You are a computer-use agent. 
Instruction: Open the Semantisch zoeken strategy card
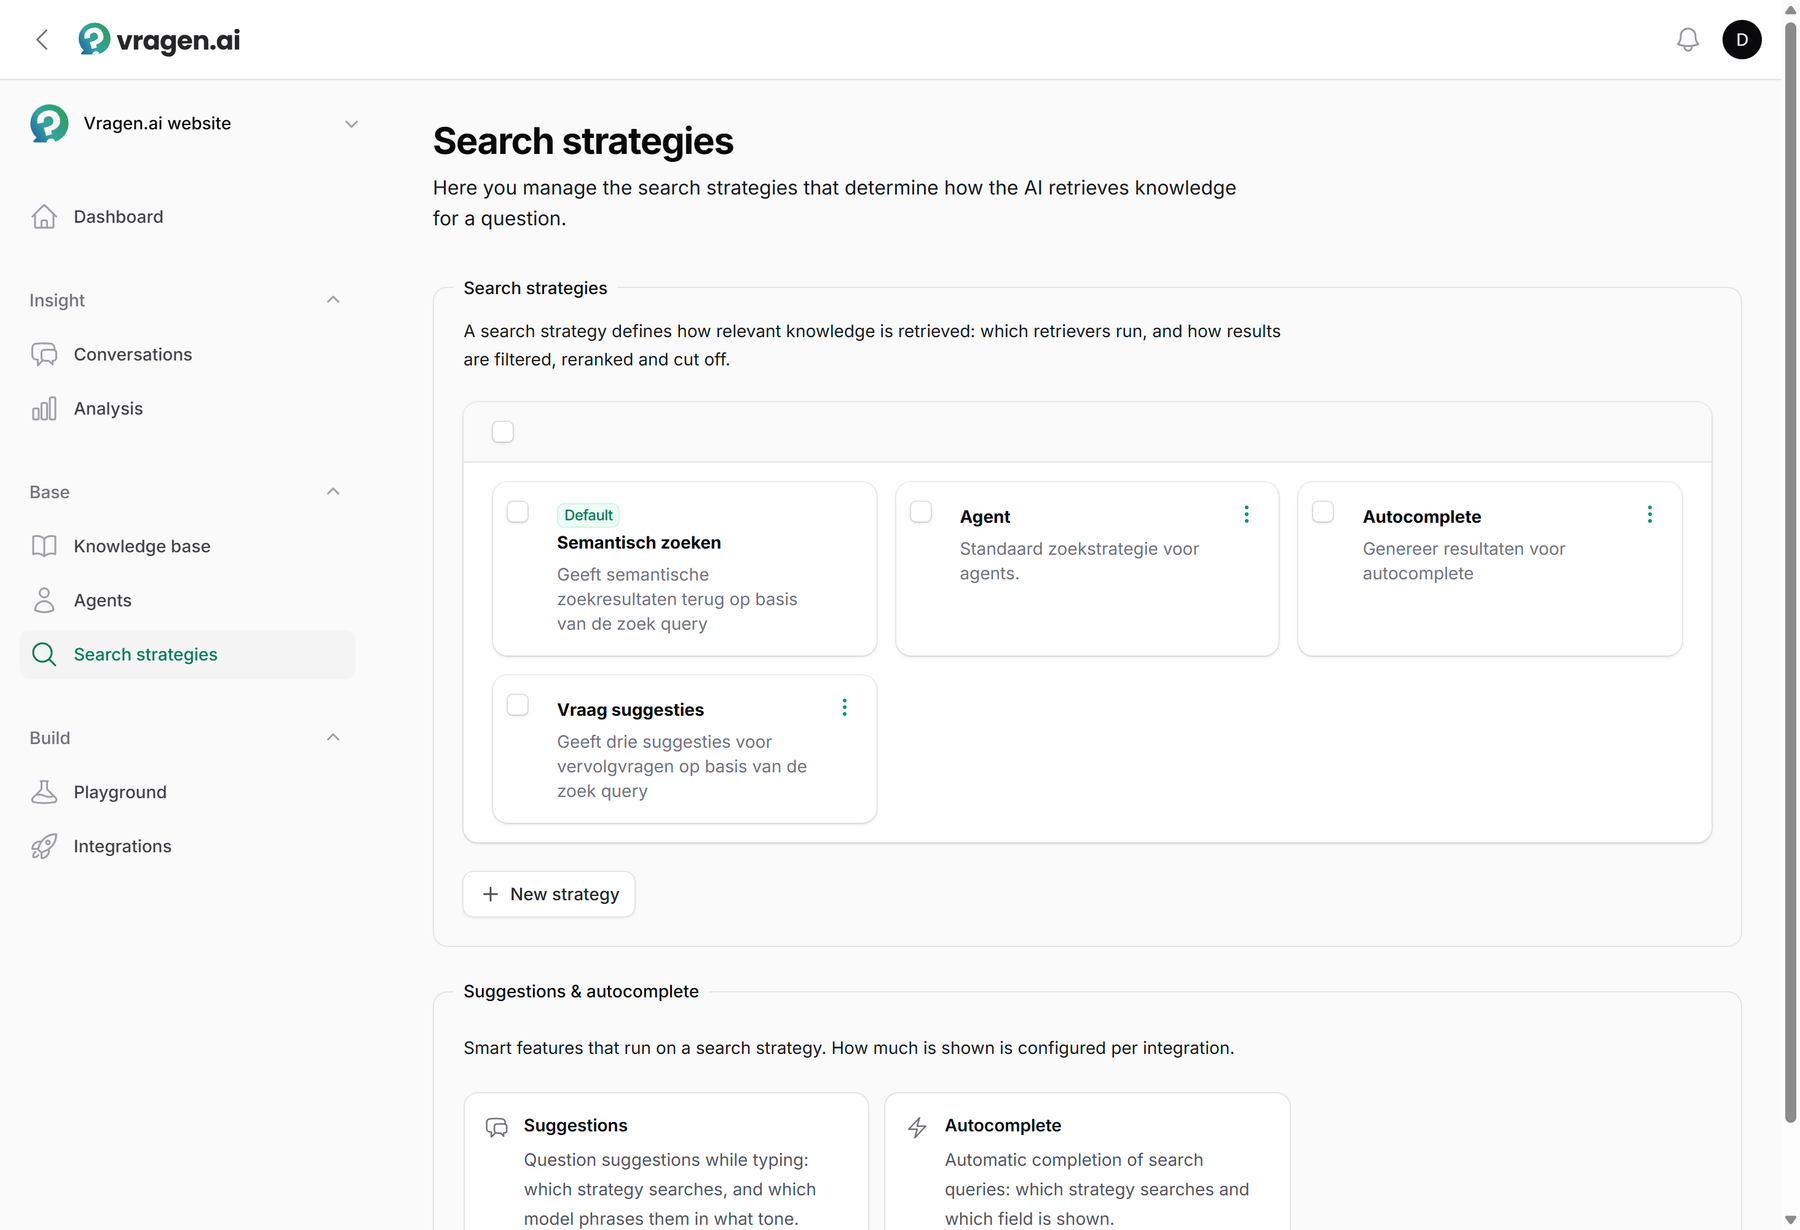[x=685, y=569]
